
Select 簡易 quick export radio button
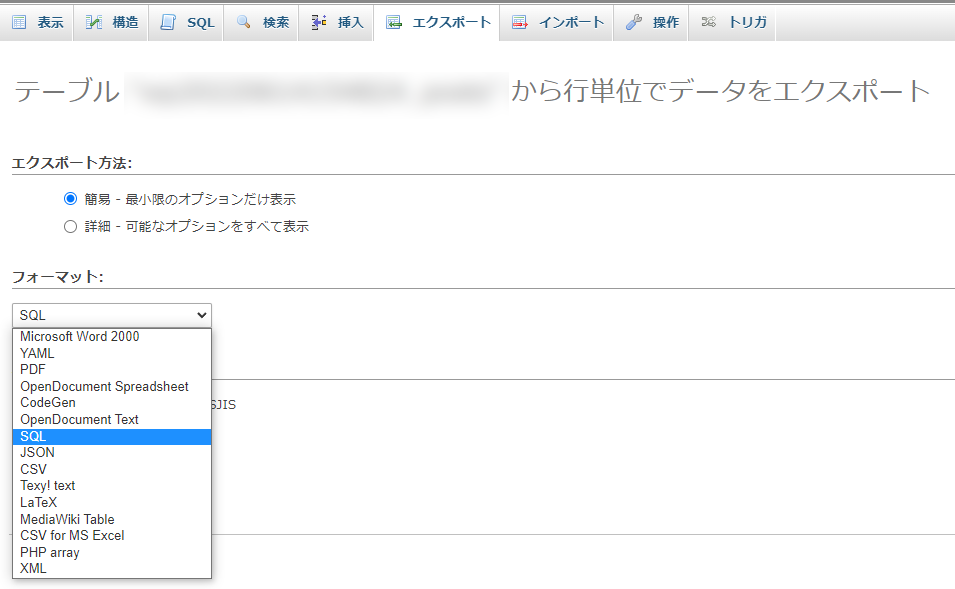70,199
